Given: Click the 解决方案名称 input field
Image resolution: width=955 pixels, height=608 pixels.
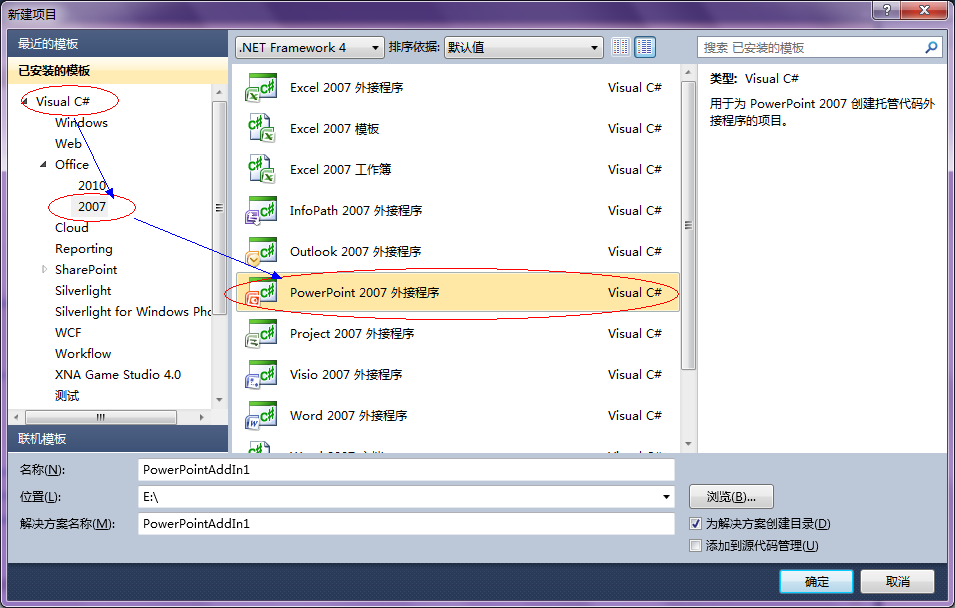Looking at the screenshot, I should pyautogui.click(x=406, y=523).
